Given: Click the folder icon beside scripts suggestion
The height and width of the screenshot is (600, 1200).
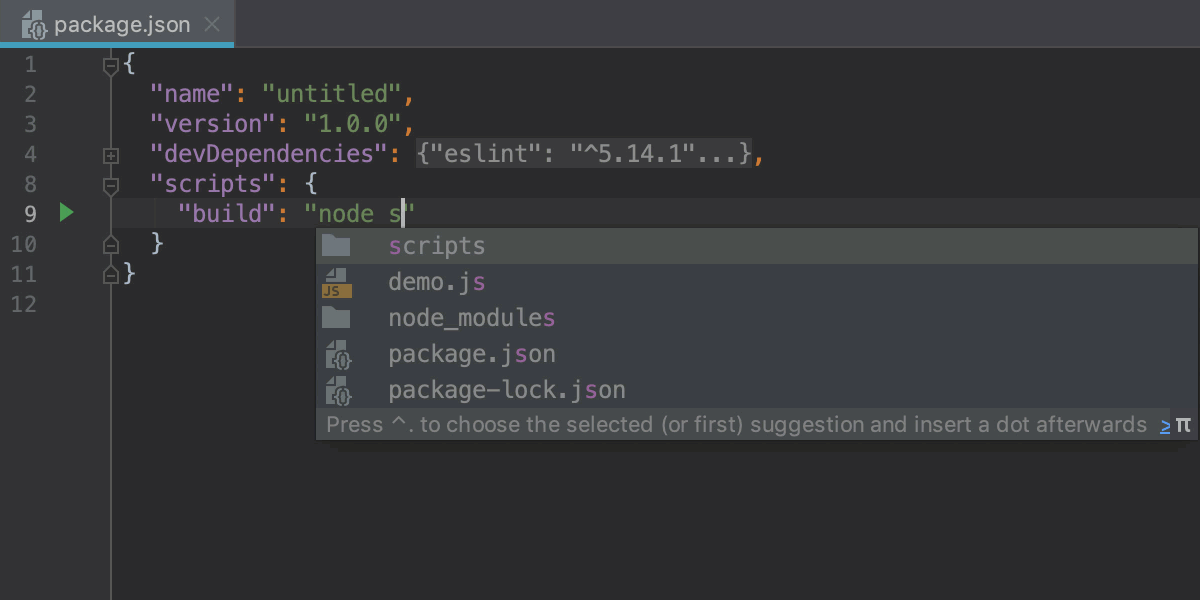Looking at the screenshot, I should click(337, 245).
